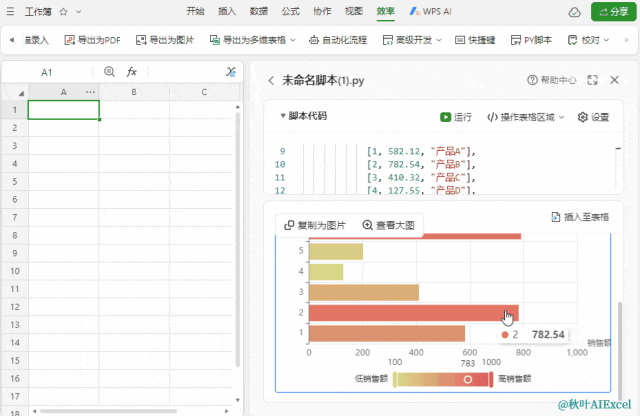640x416 pixels.
Task: Open script 设置 gear settings
Action: [593, 117]
